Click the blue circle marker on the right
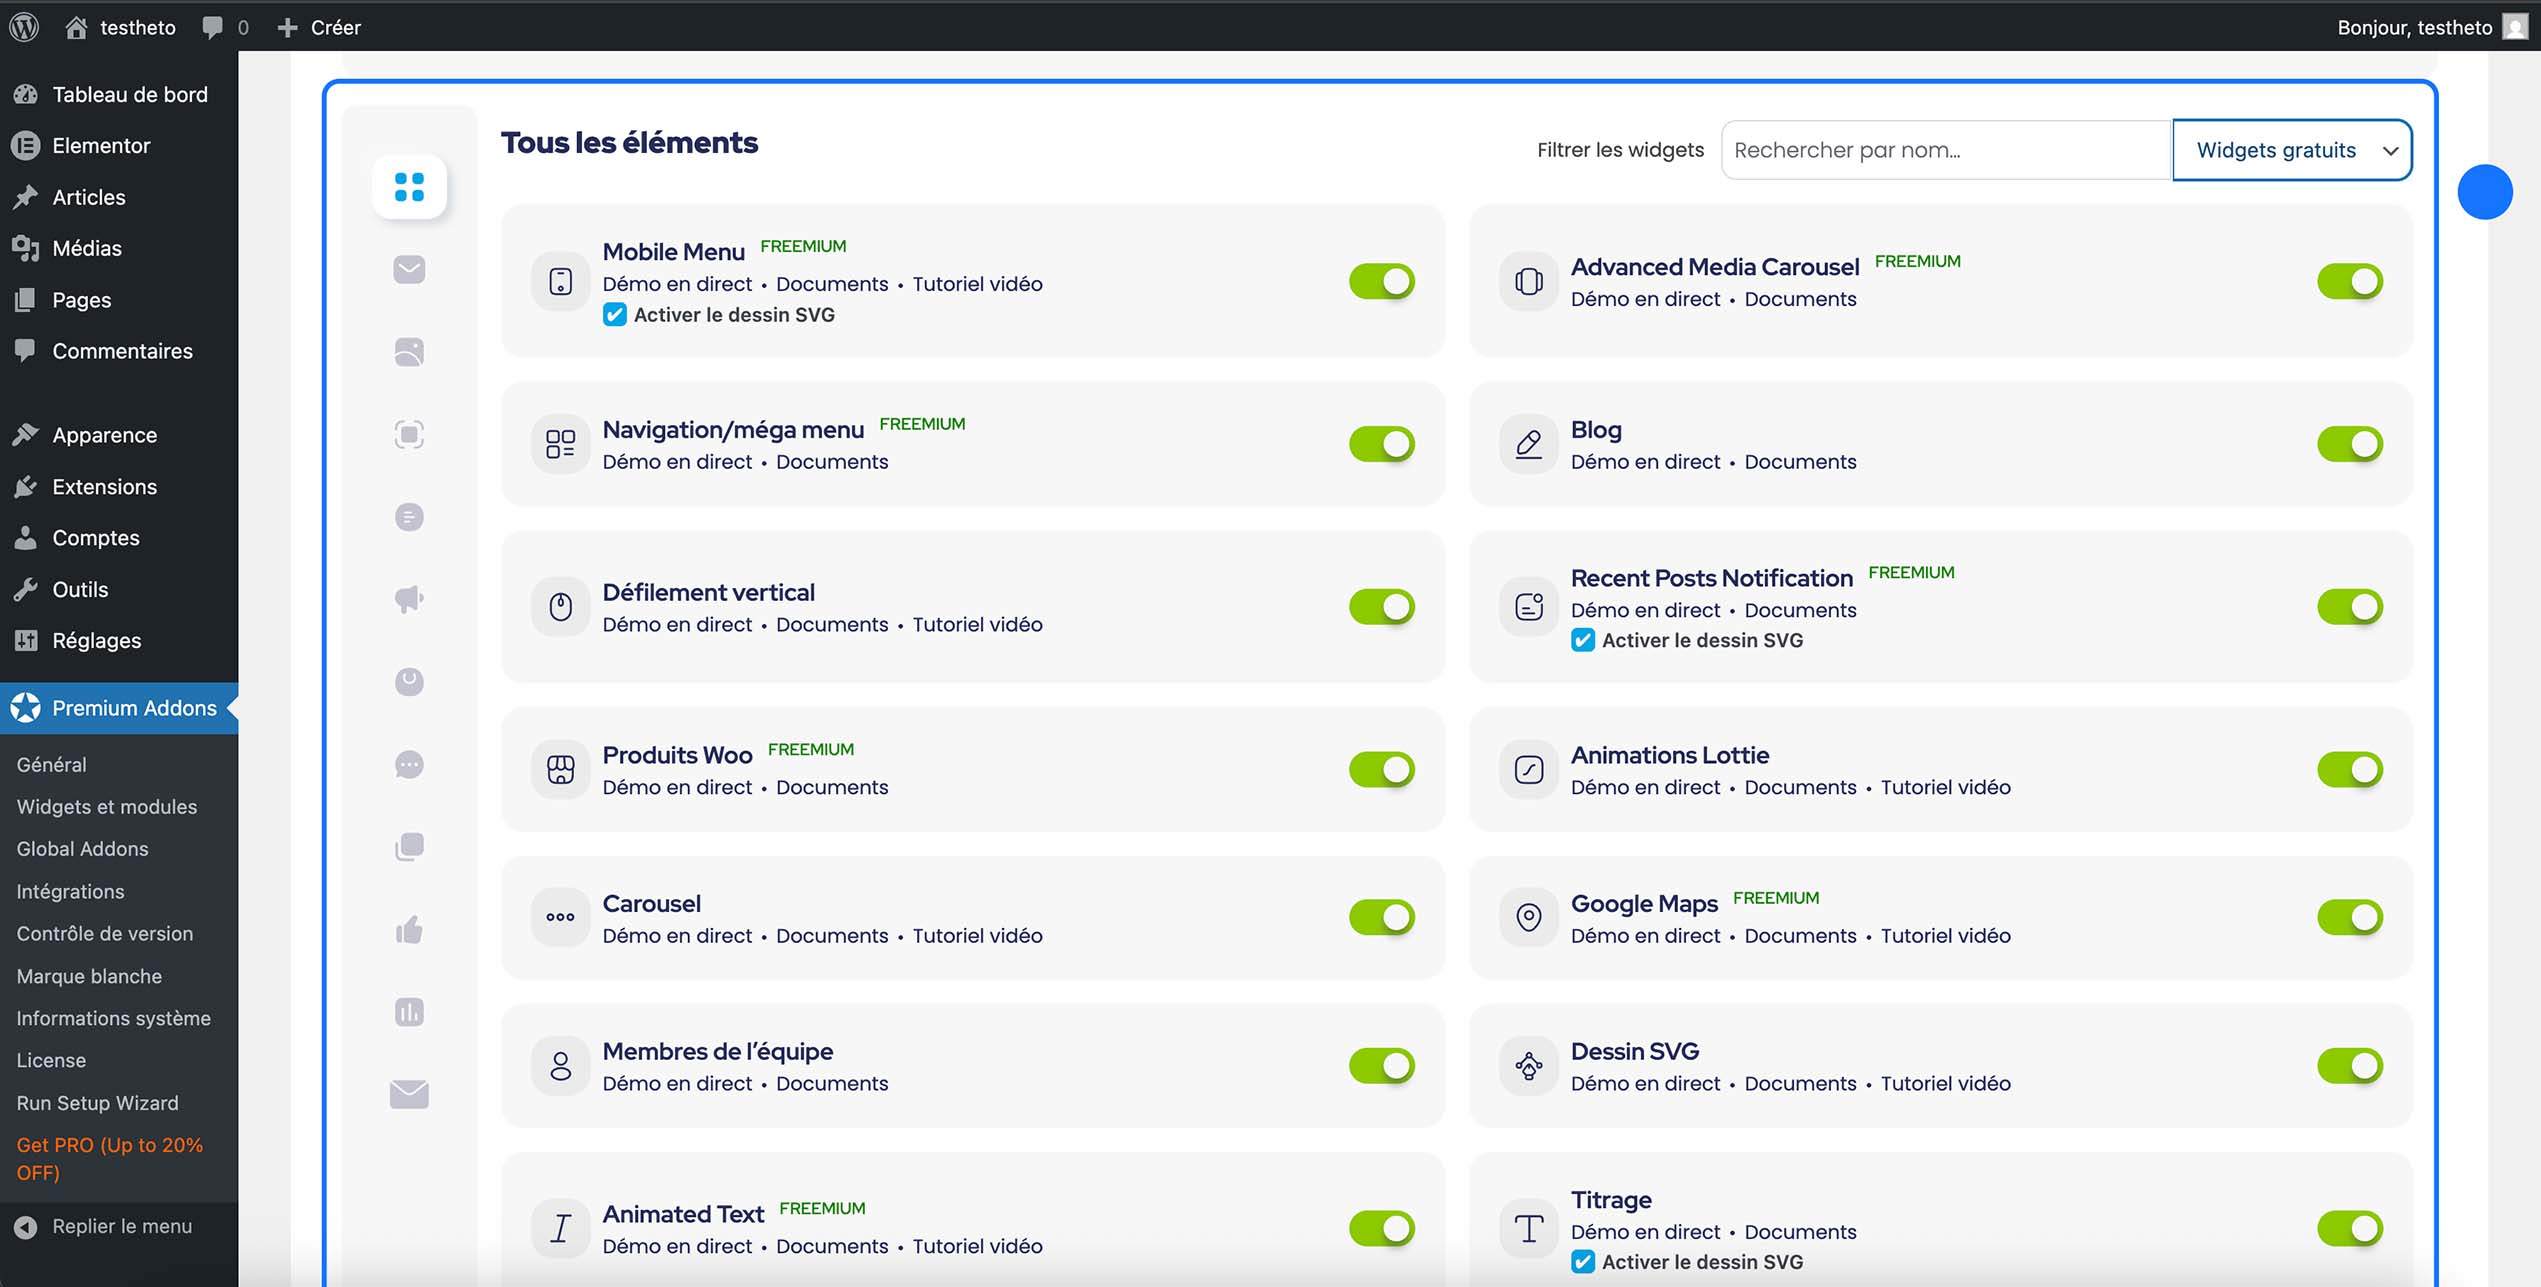This screenshot has height=1287, width=2541. [x=2486, y=191]
